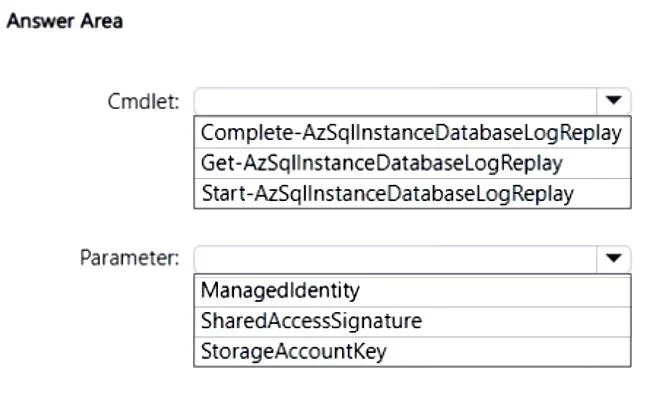This screenshot has width=656, height=398.
Task: Choose SharedAccessSignature in the Parameter list
Action: pyautogui.click(x=413, y=321)
